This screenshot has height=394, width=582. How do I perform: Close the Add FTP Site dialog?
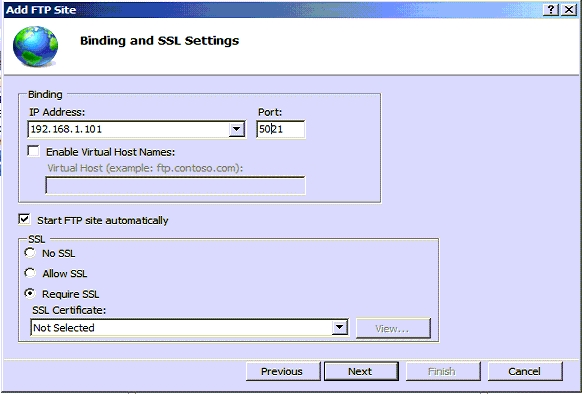(x=568, y=10)
